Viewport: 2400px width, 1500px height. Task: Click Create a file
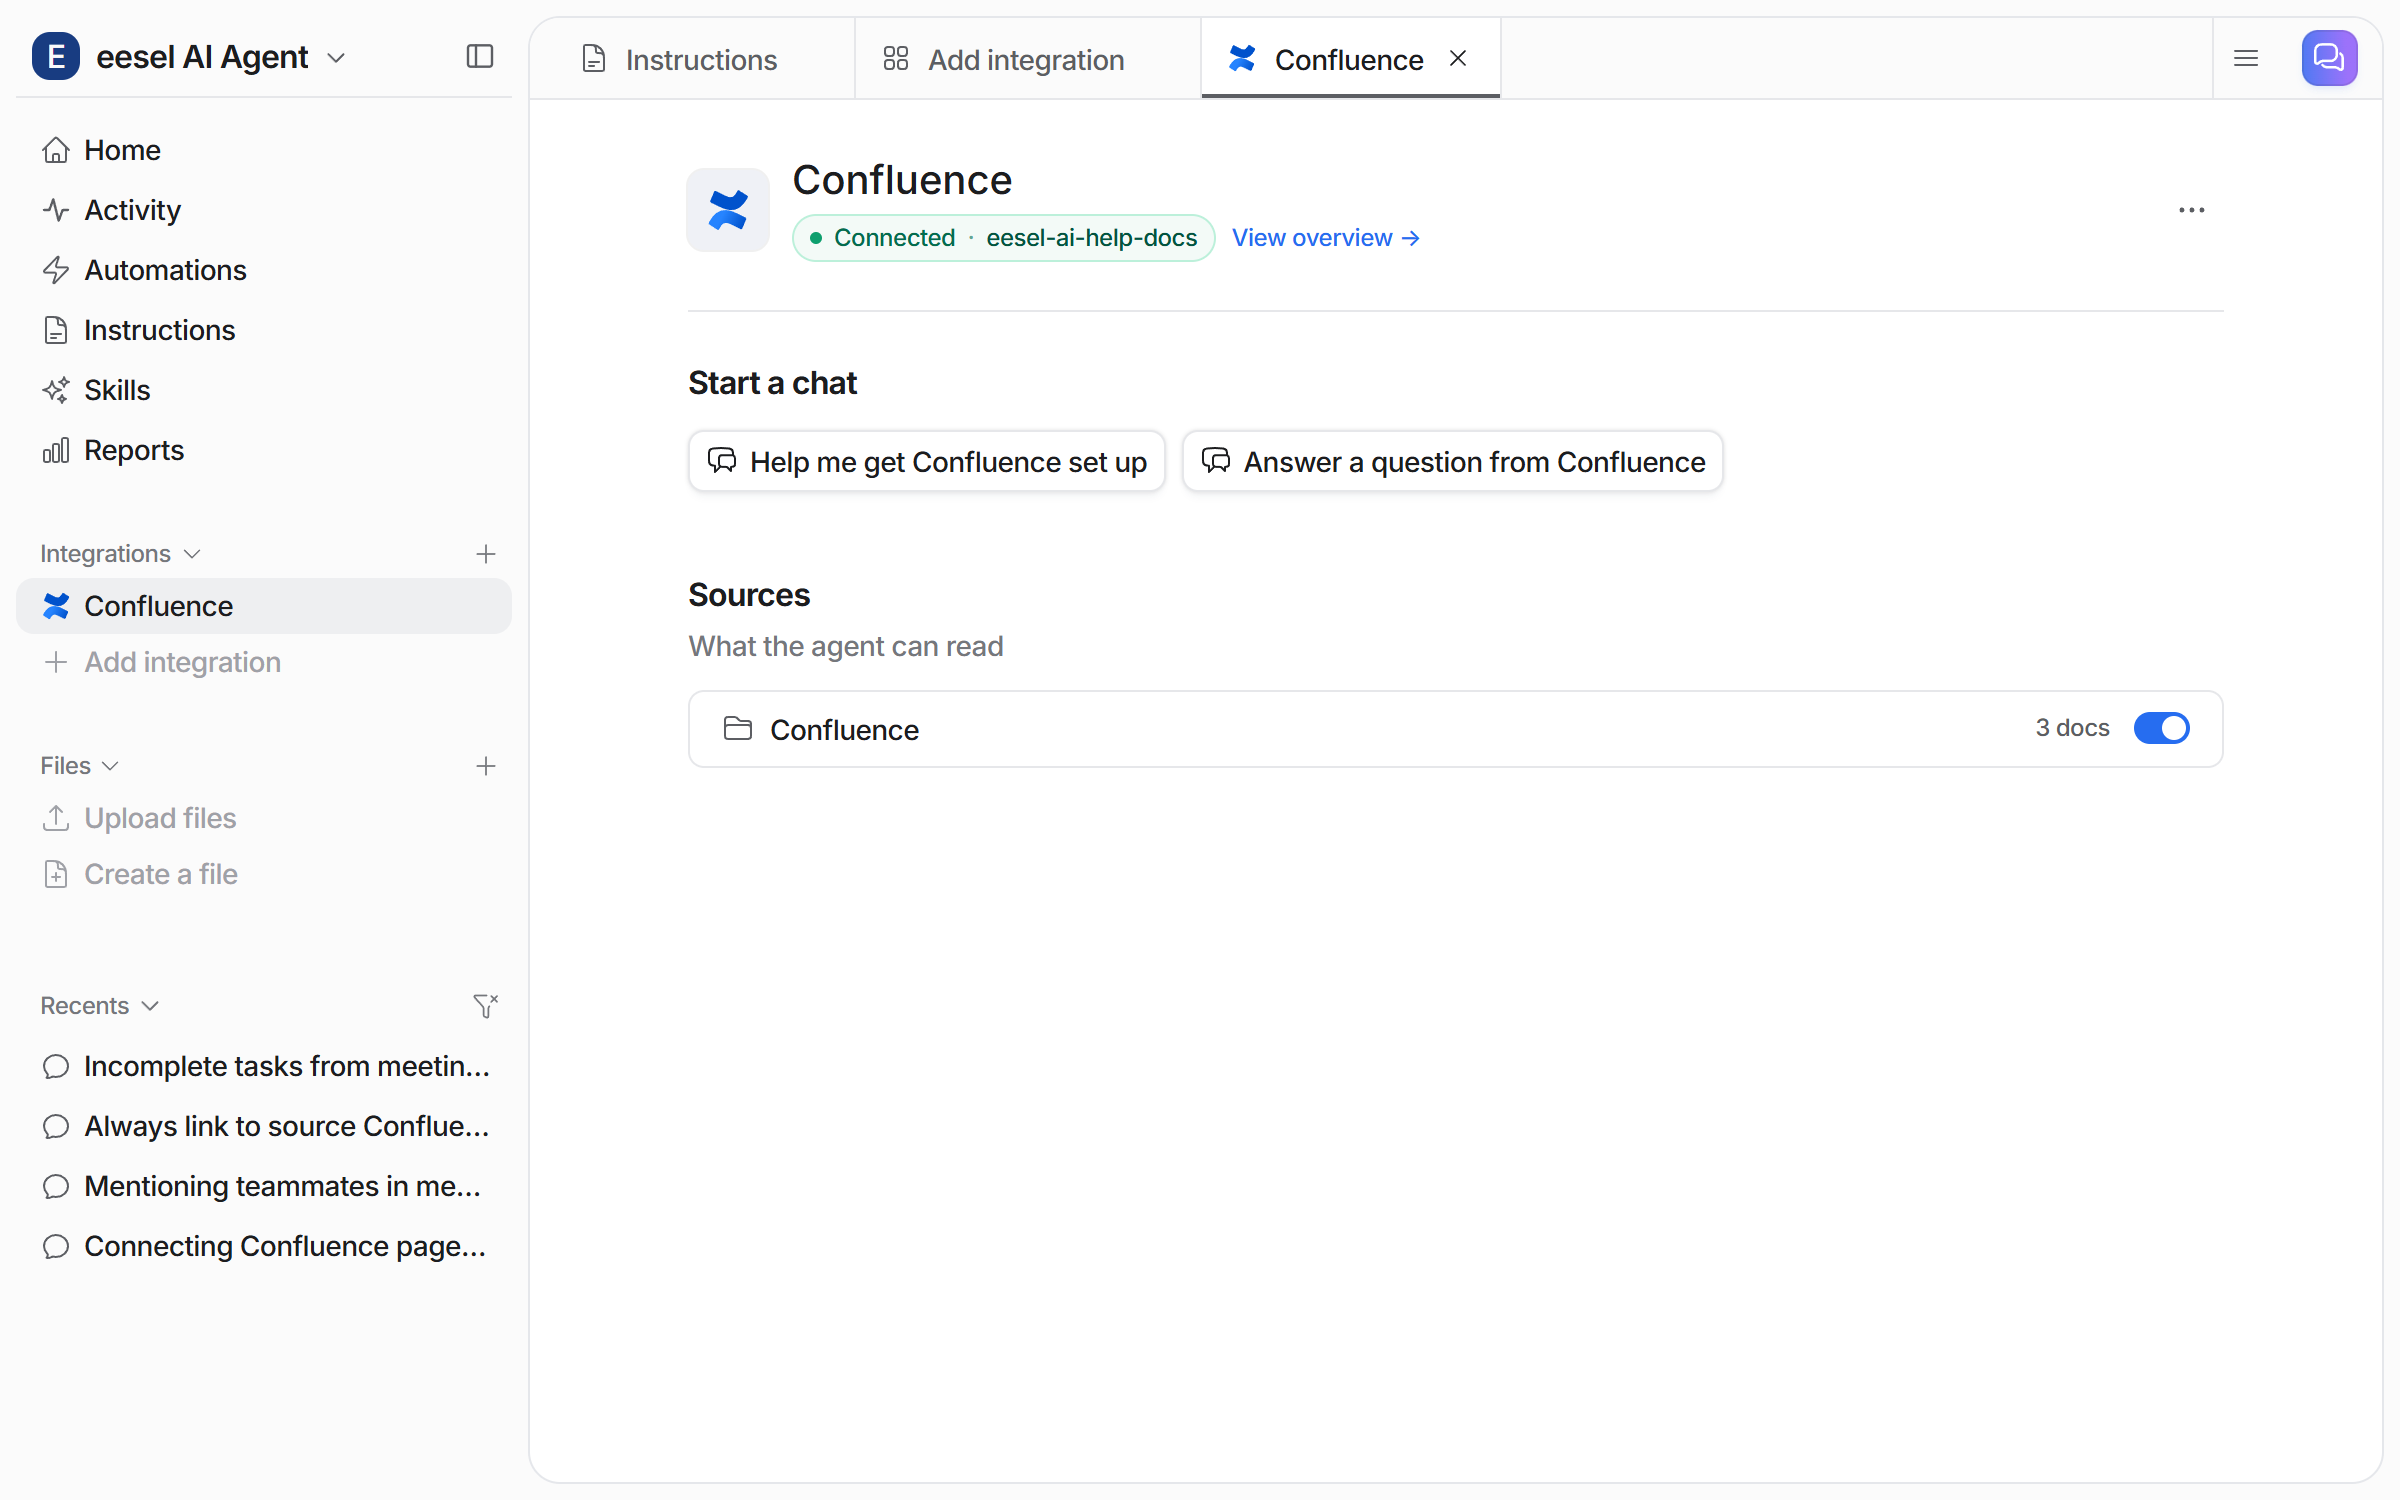point(264,874)
